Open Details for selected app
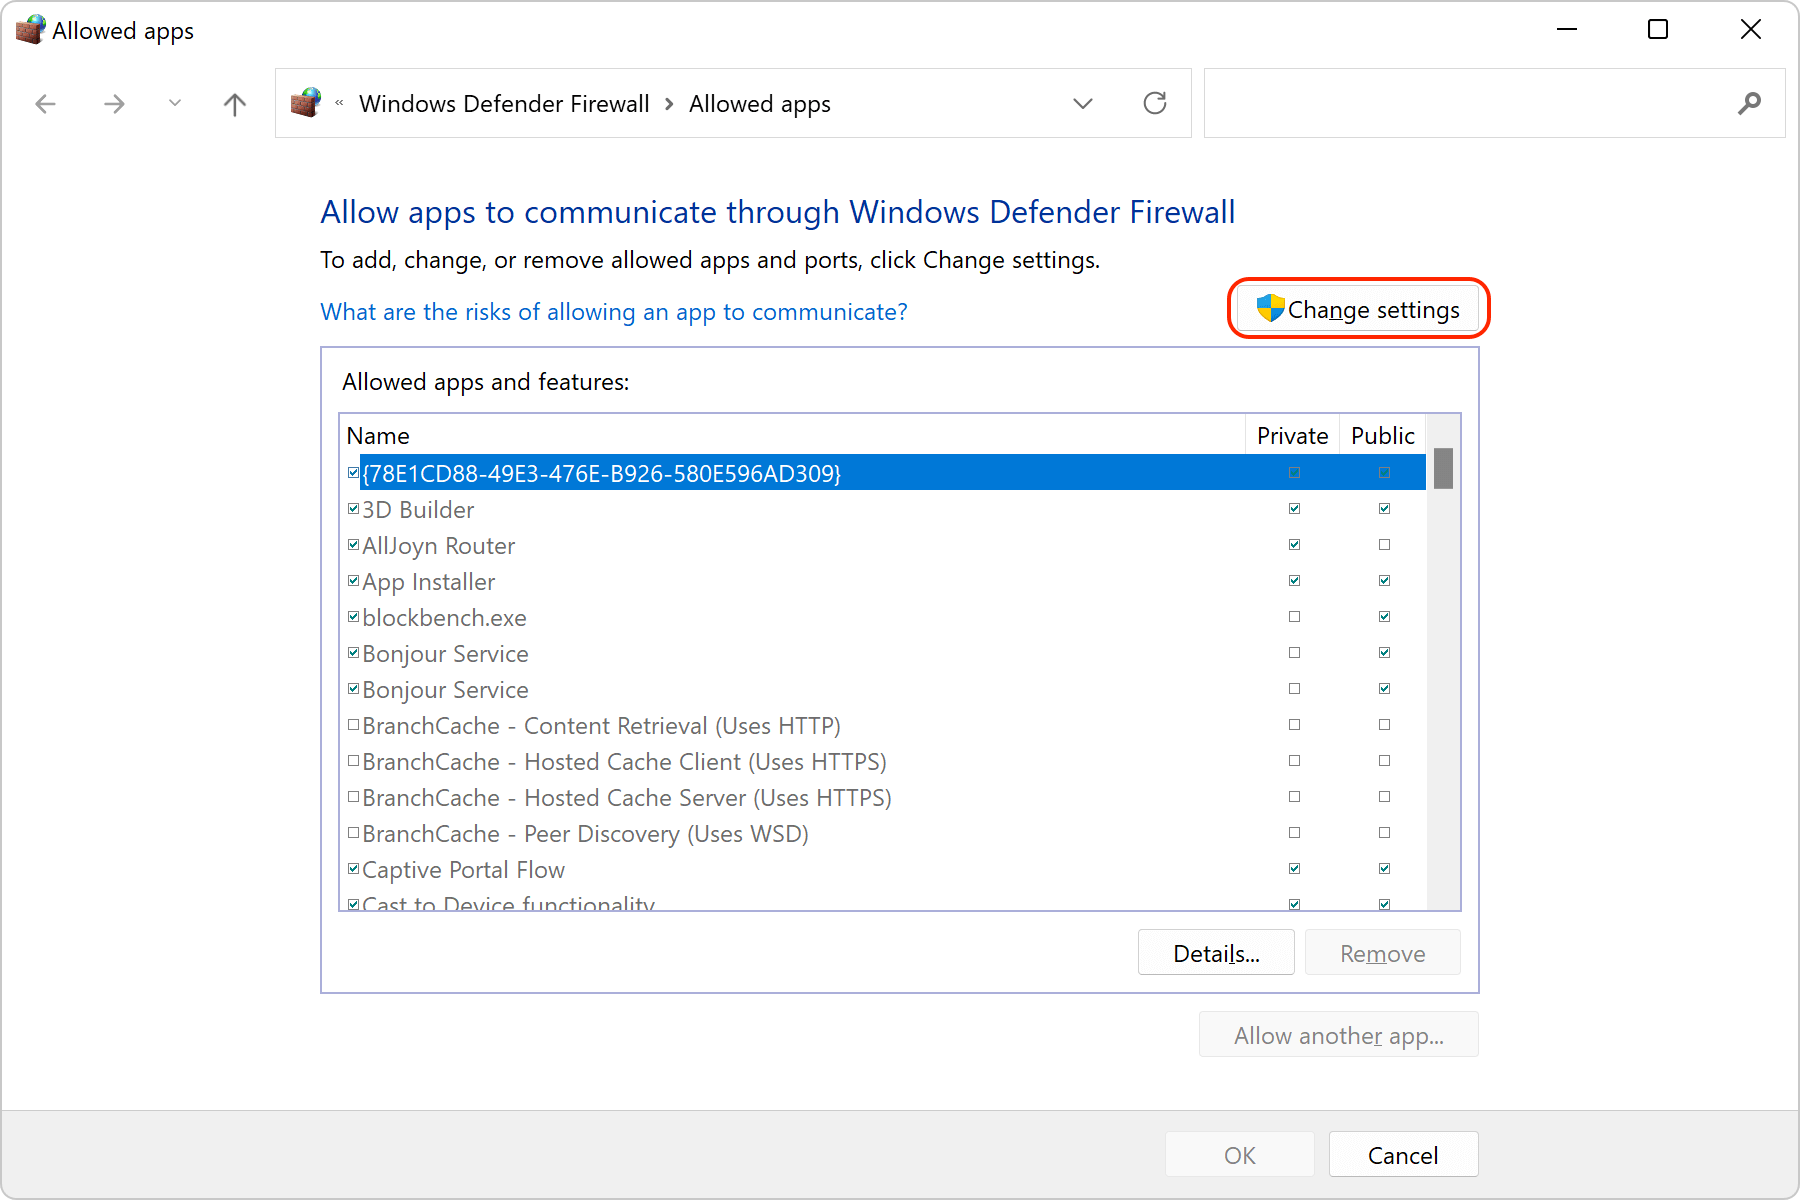 1216,953
